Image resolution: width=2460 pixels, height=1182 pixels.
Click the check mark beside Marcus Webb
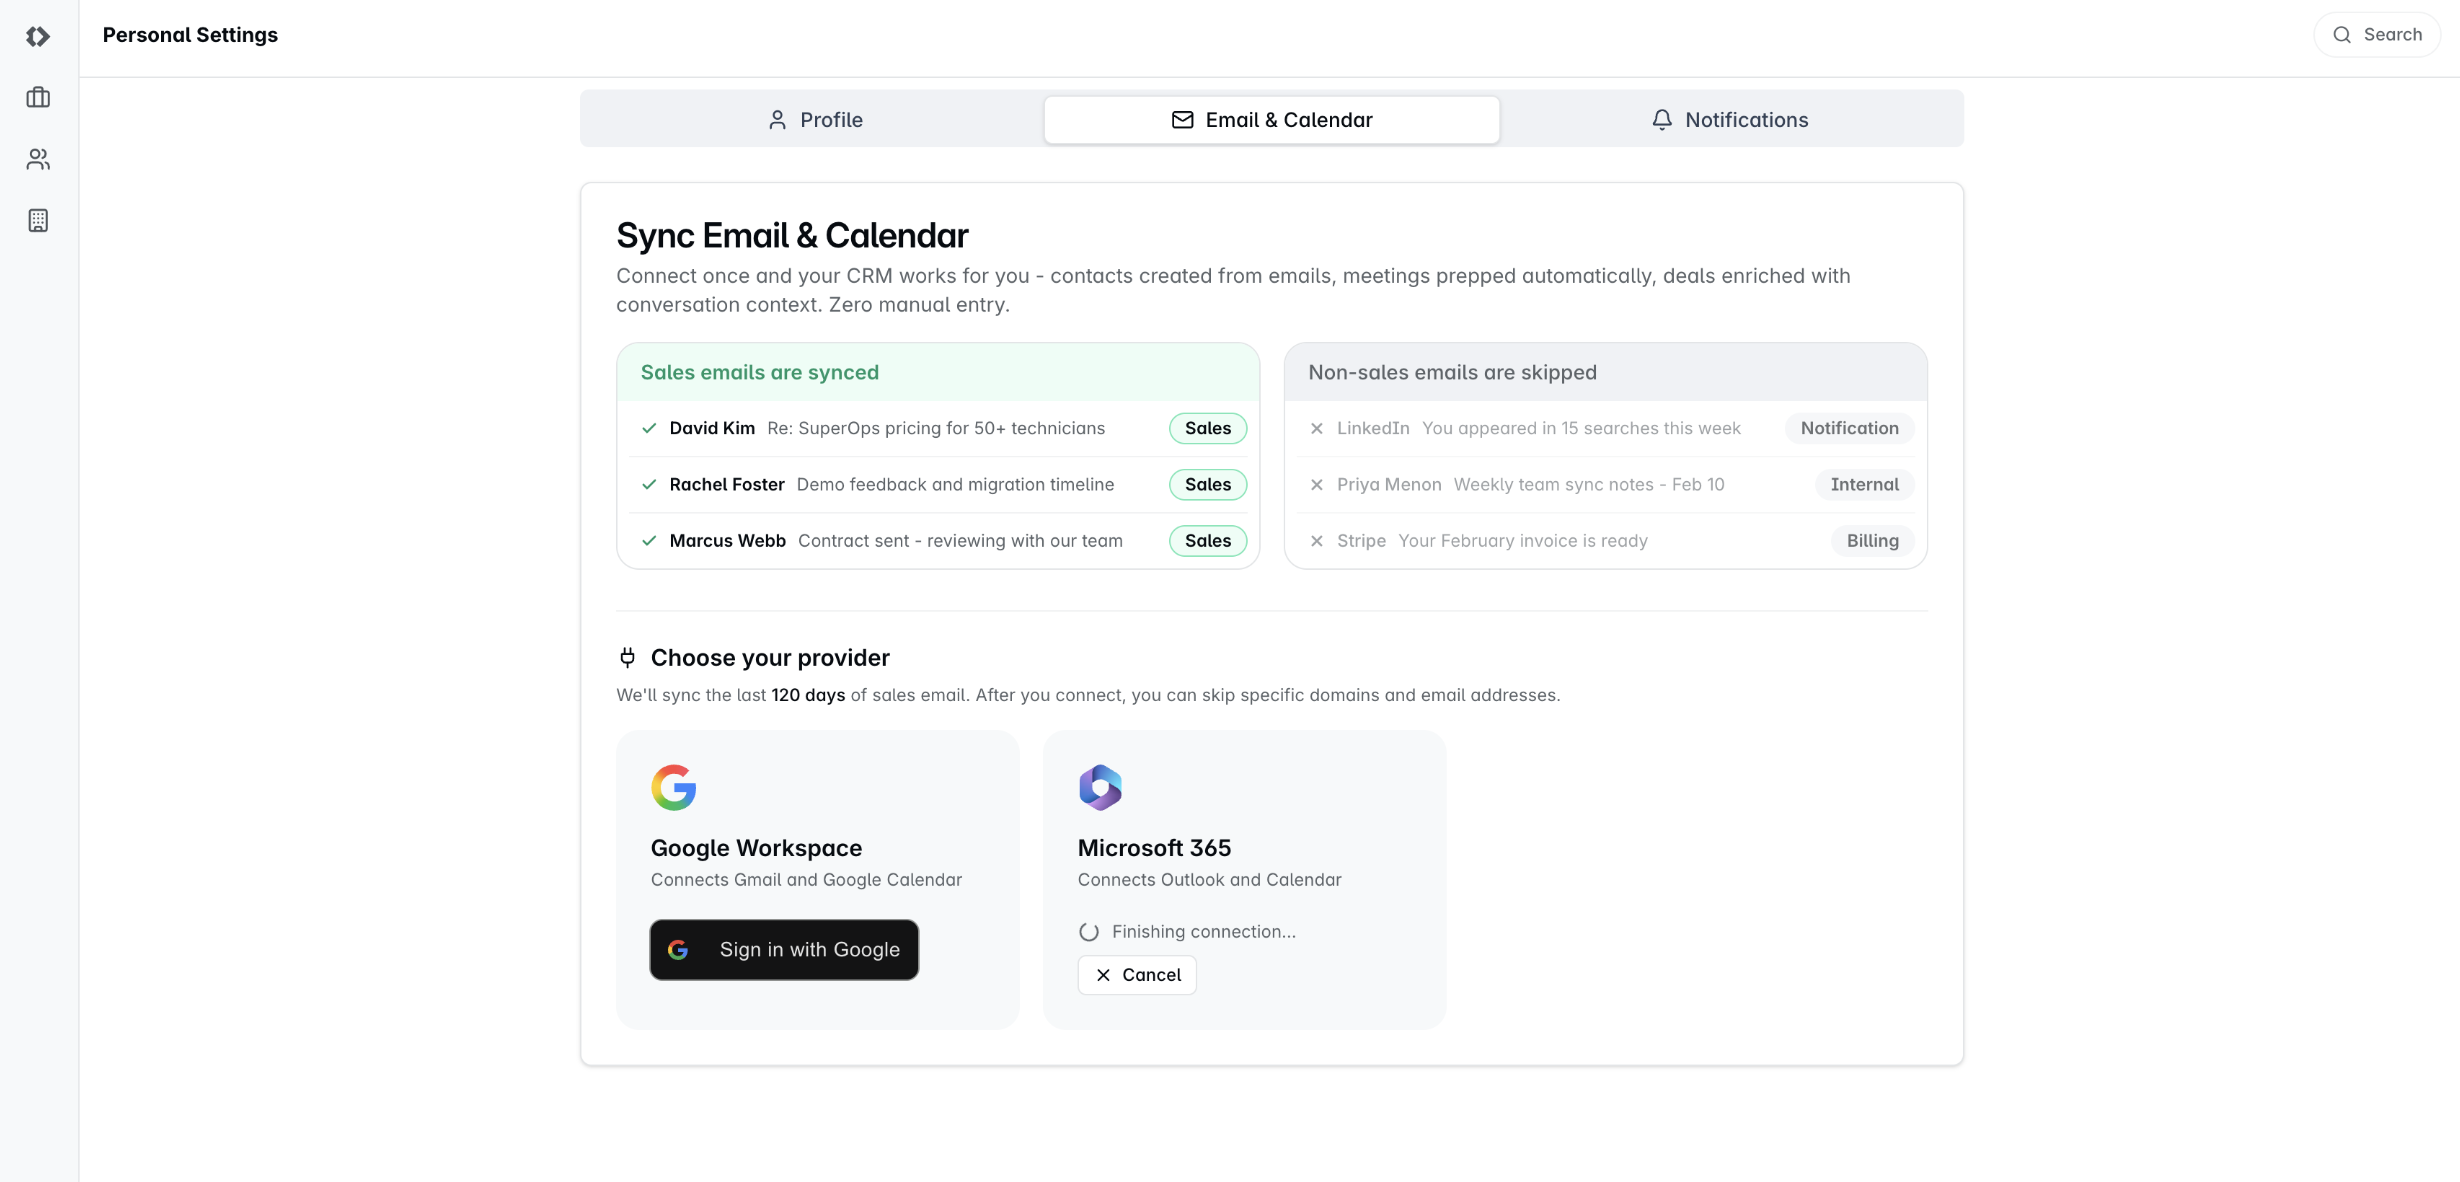[x=649, y=541]
